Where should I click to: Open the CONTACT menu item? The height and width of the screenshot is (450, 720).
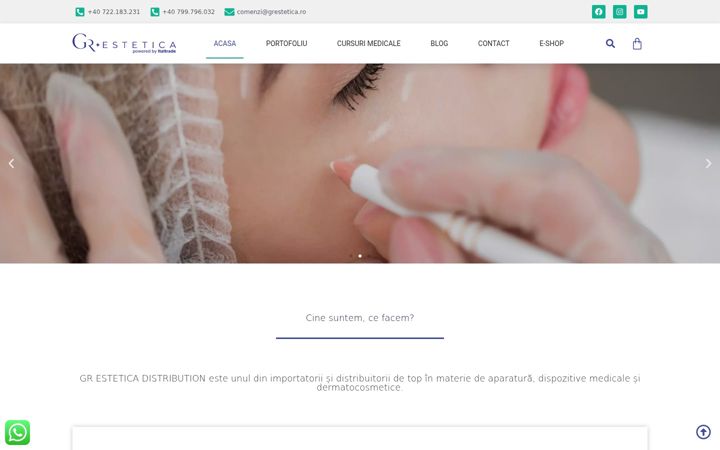(494, 44)
